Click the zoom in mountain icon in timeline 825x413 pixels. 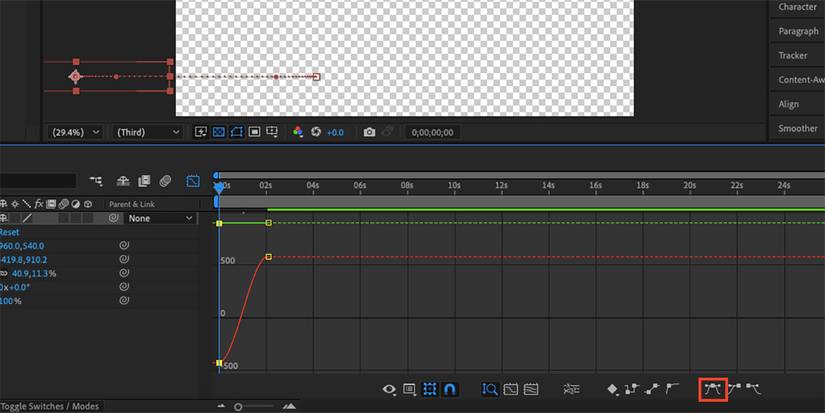pos(289,406)
